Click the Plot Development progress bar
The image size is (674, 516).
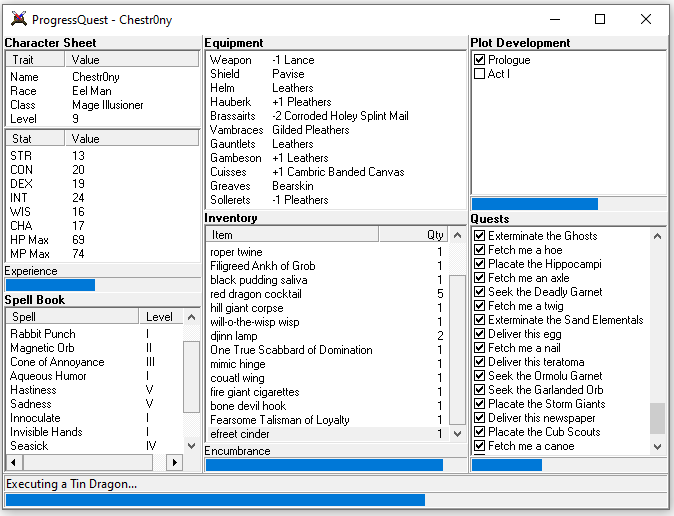click(x=569, y=204)
